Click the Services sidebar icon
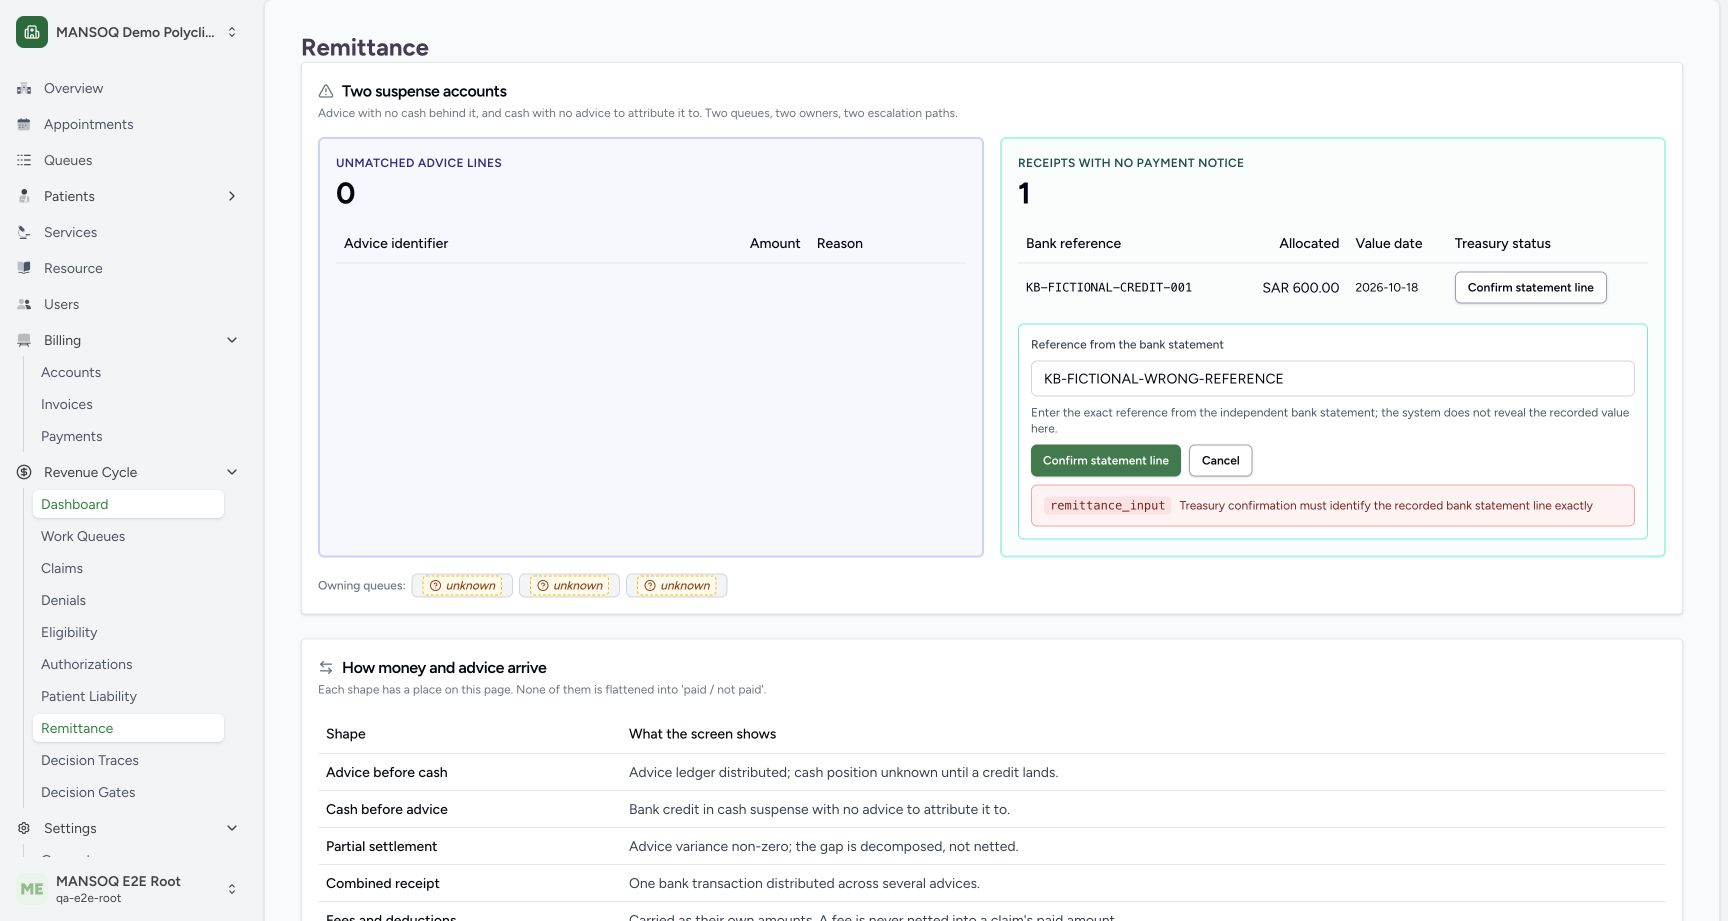Screen dimensions: 1728x921 click(x=24, y=233)
